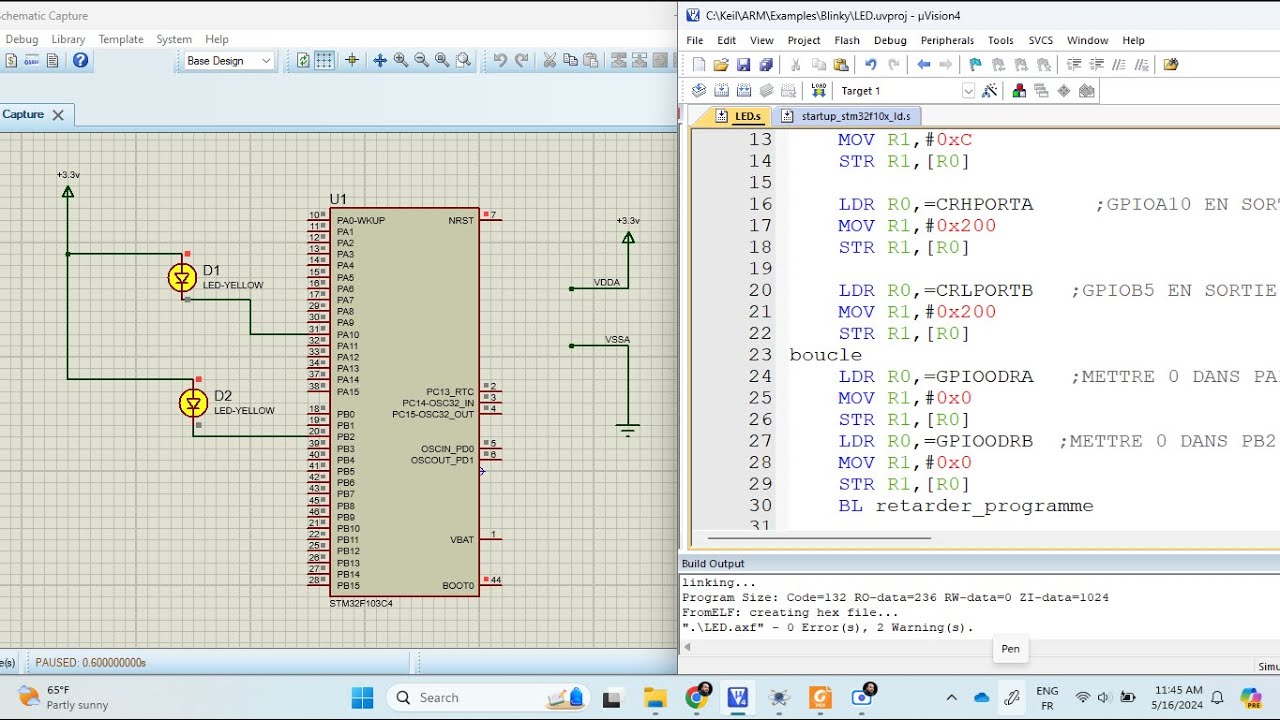Image resolution: width=1280 pixels, height=720 pixels.
Task: Build target files in µVision
Action: click(x=721, y=91)
